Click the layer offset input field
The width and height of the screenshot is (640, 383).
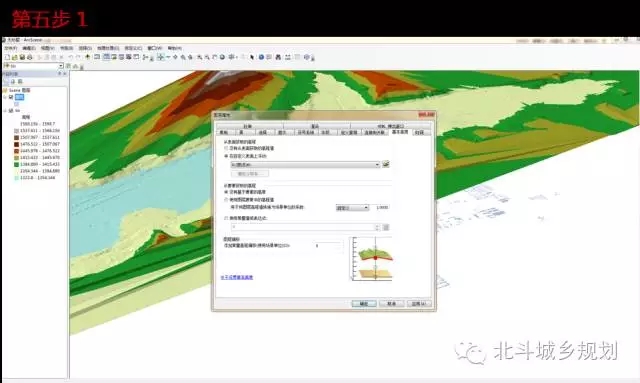point(328,245)
